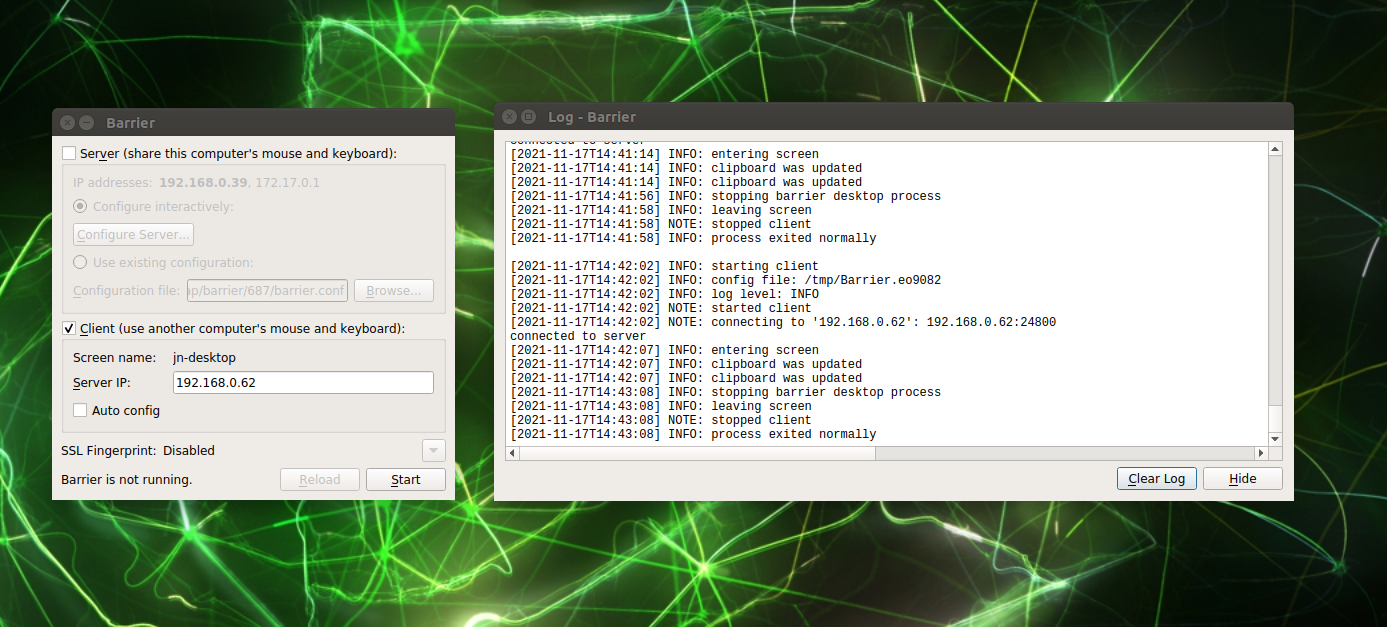1387x627 pixels.
Task: Open the SSL Fingerprint dropdown arrow
Action: pos(433,450)
